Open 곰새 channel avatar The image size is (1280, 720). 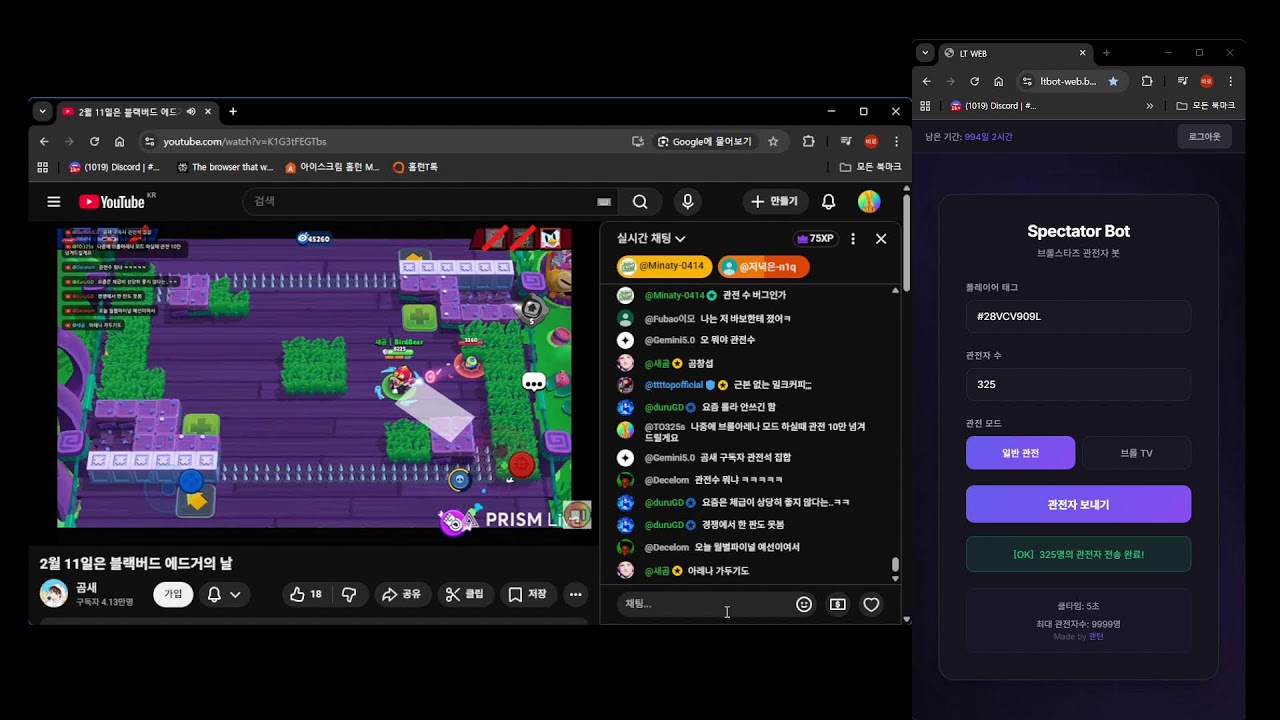click(x=54, y=594)
